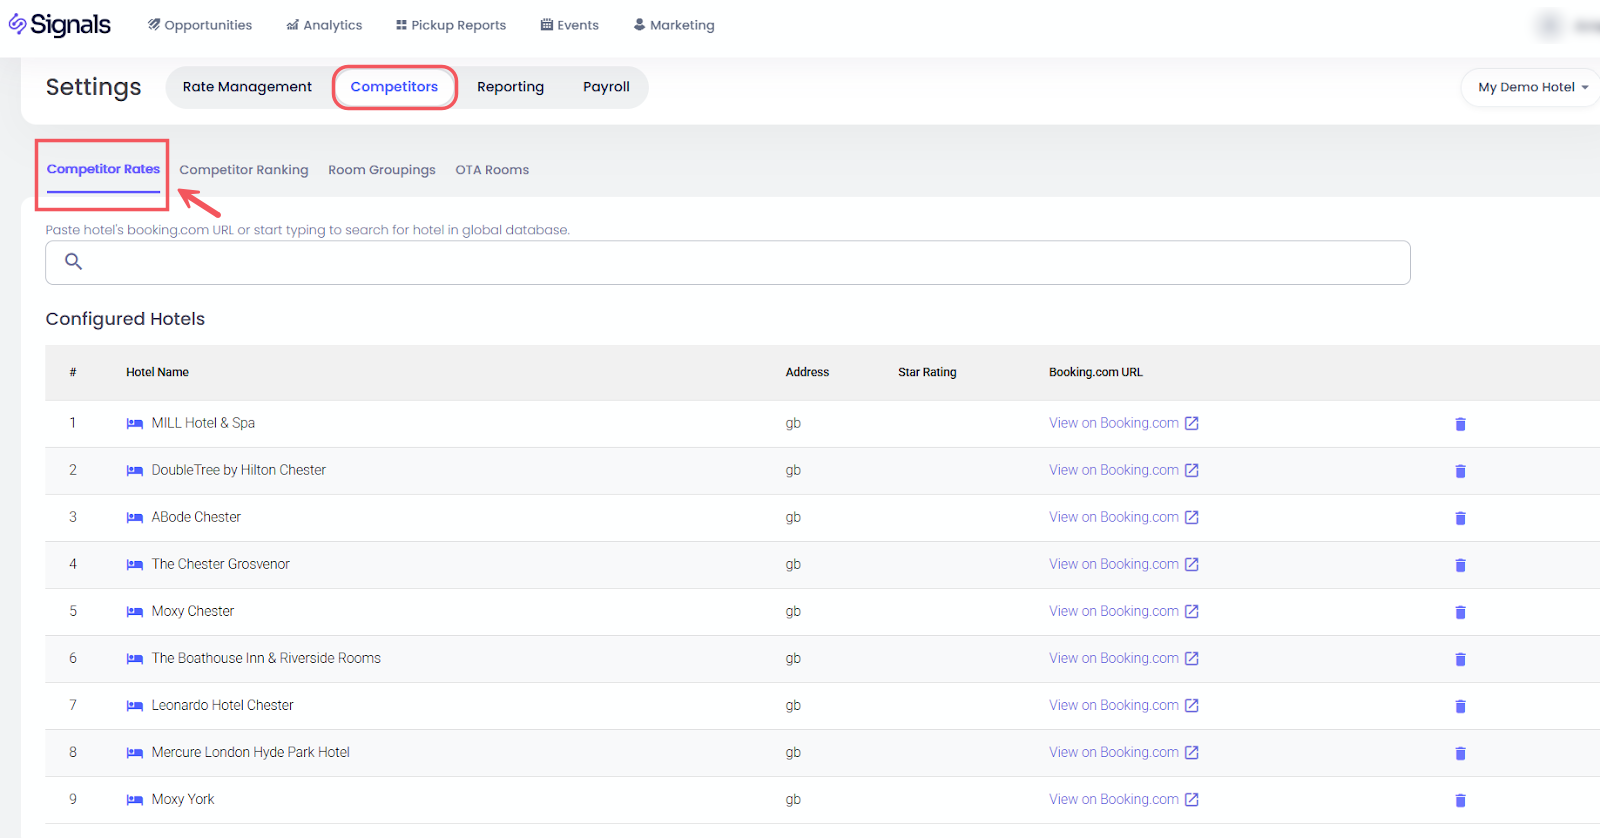
Task: Remove Moxy York using trash icon
Action: tap(1460, 800)
